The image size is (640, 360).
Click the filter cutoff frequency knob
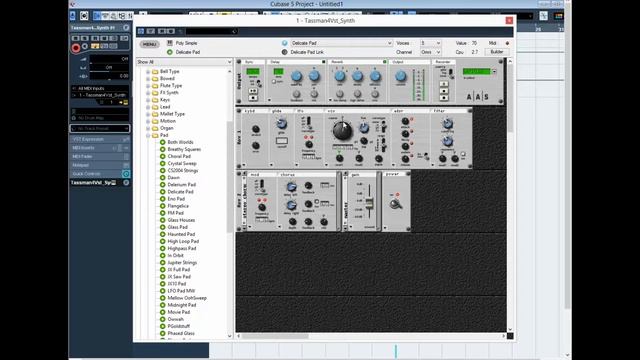448,123
